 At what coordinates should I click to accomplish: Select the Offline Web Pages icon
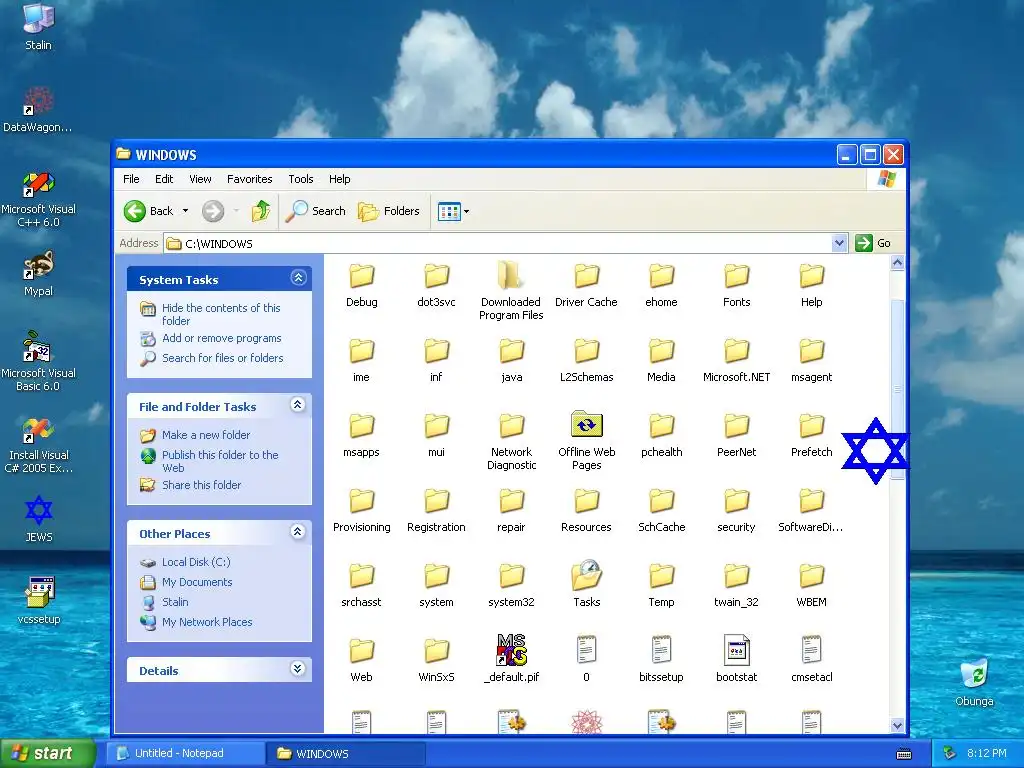586,424
